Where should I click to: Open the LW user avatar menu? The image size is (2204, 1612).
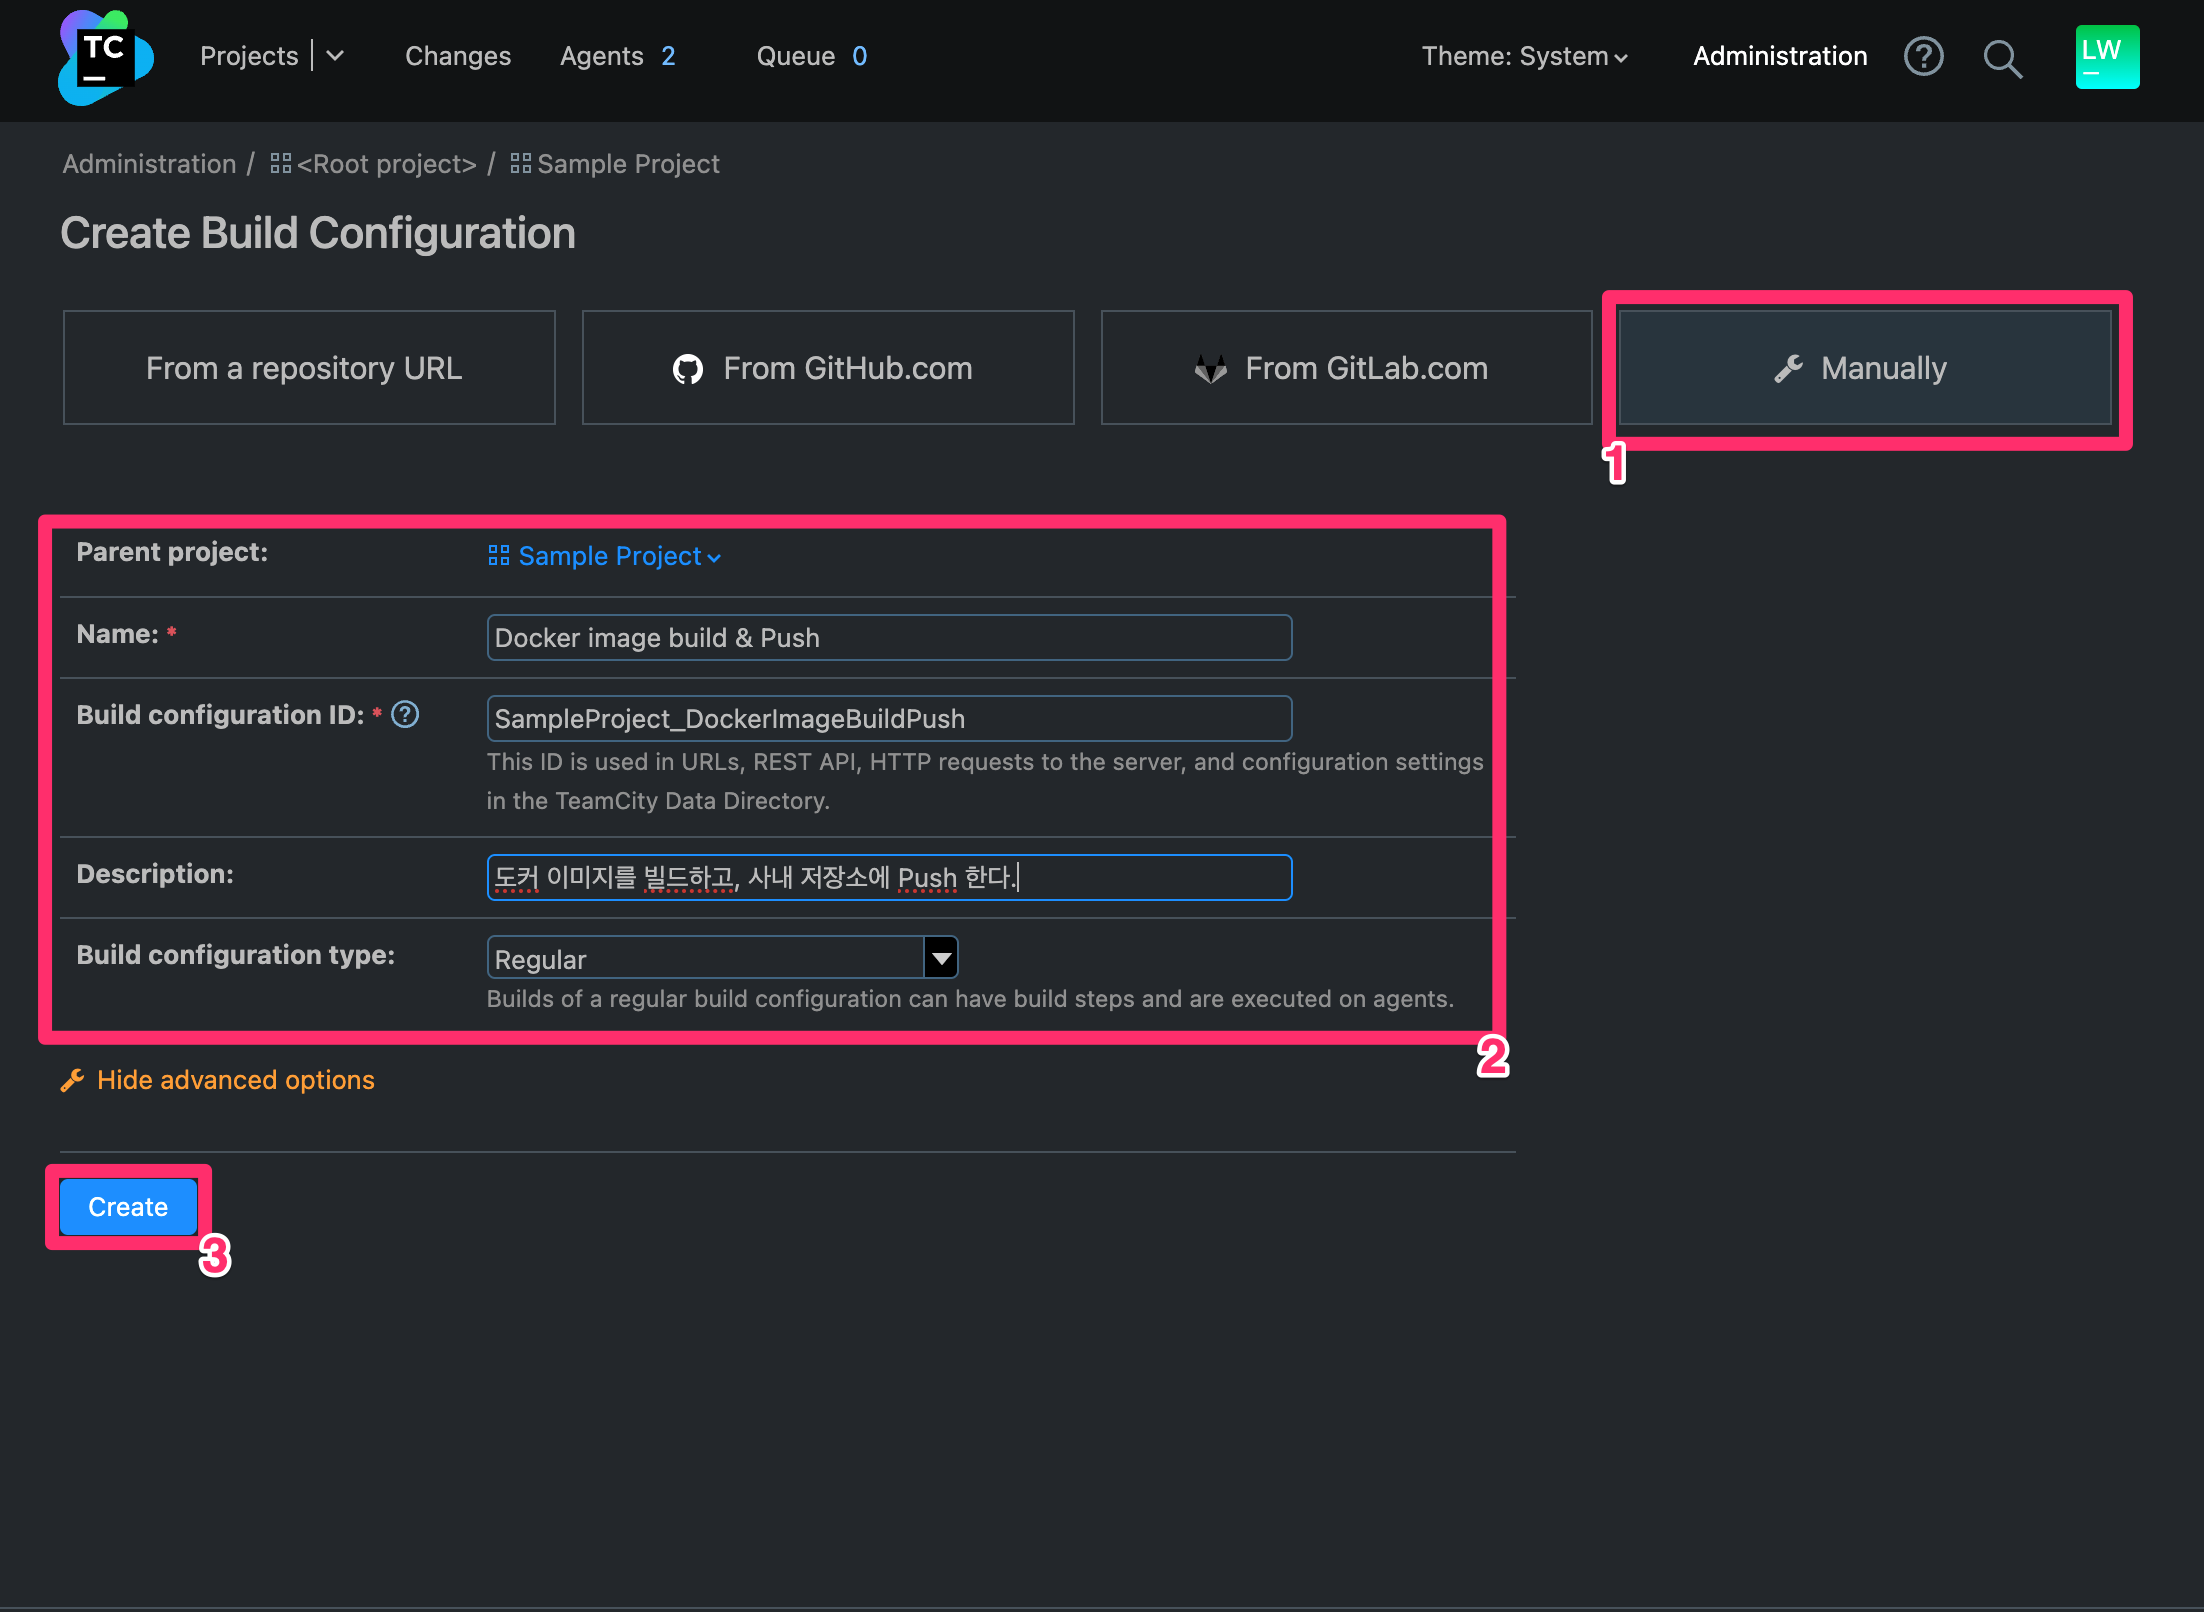click(x=2106, y=56)
